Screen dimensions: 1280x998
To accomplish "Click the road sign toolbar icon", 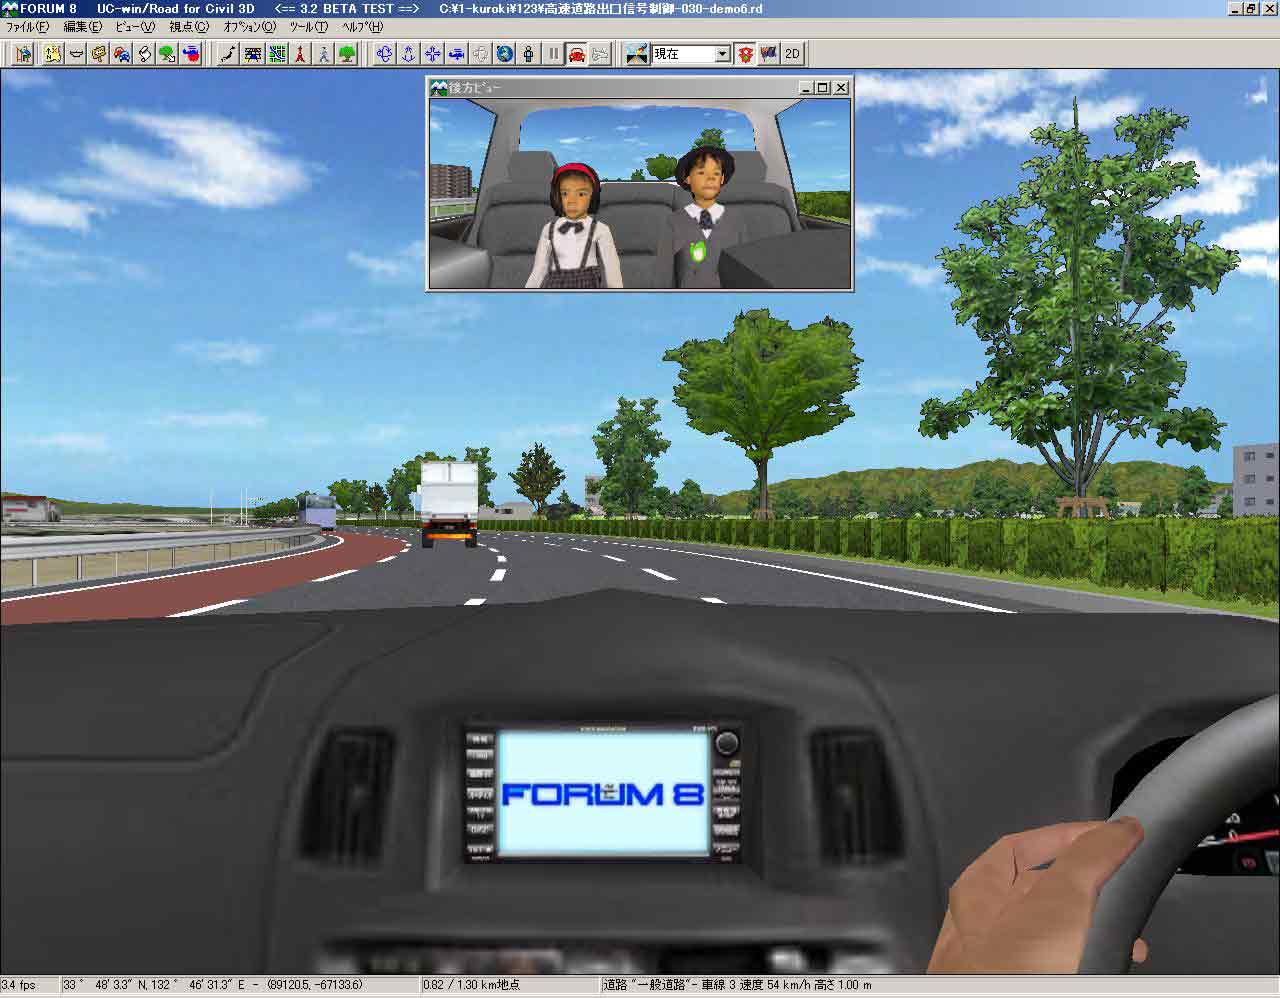I will point(98,54).
